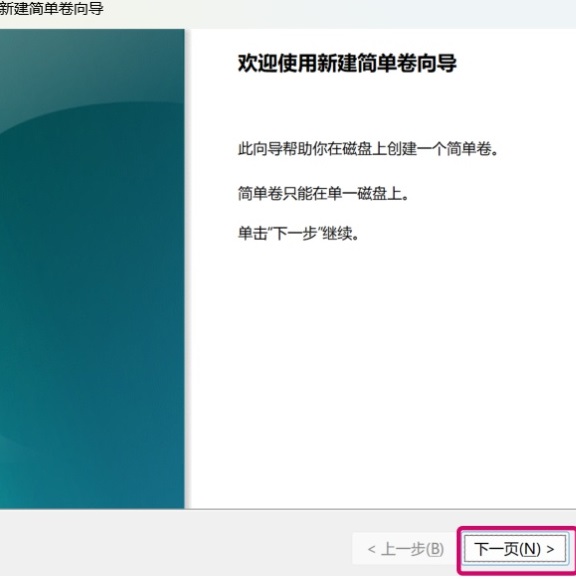Image resolution: width=576 pixels, height=579 pixels.
Task: Click the line 单击"下一步"继续。
Action: pyautogui.click(x=298, y=233)
